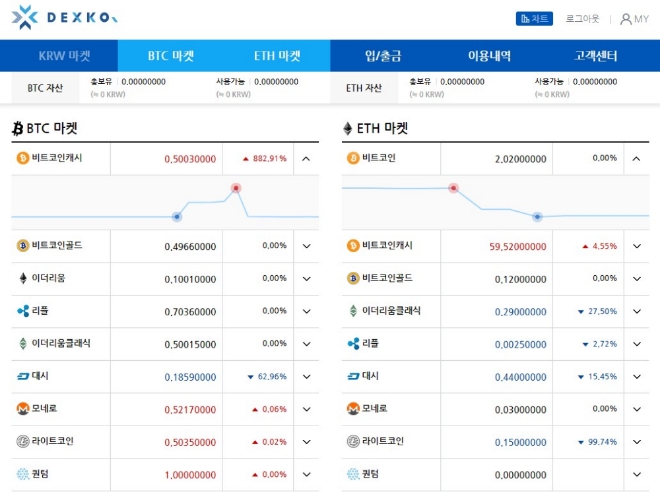Expand 리플 row in BTC market
The height and width of the screenshot is (504, 660).
pos(306,312)
